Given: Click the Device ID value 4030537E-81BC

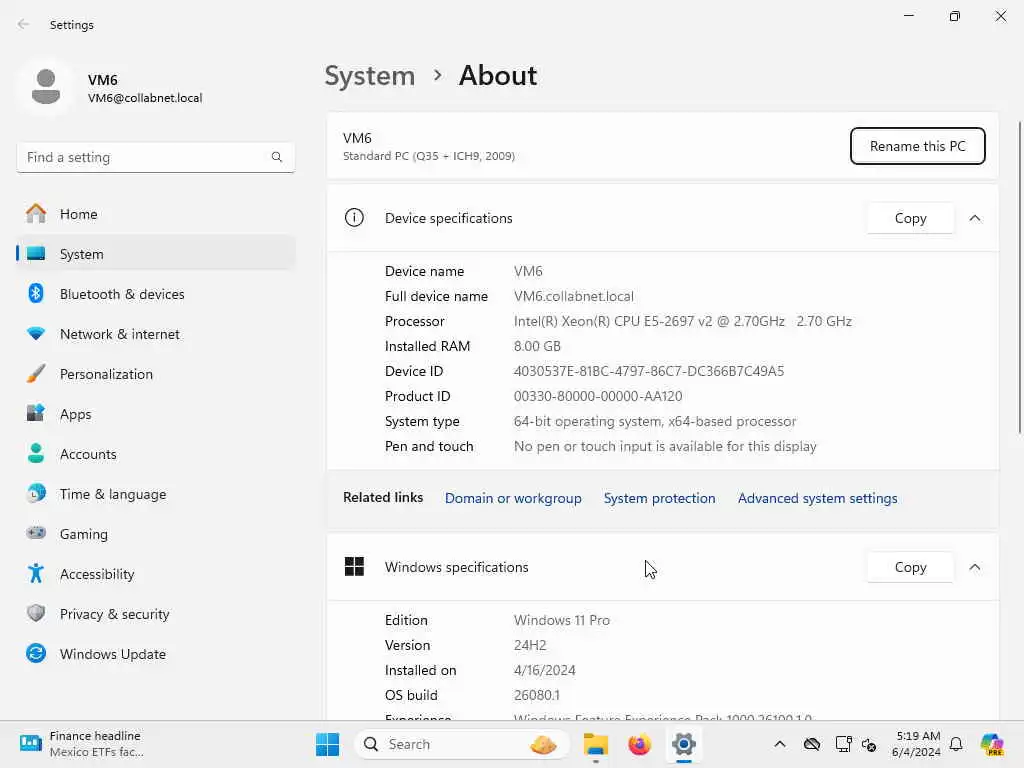Looking at the screenshot, I should click(648, 371).
